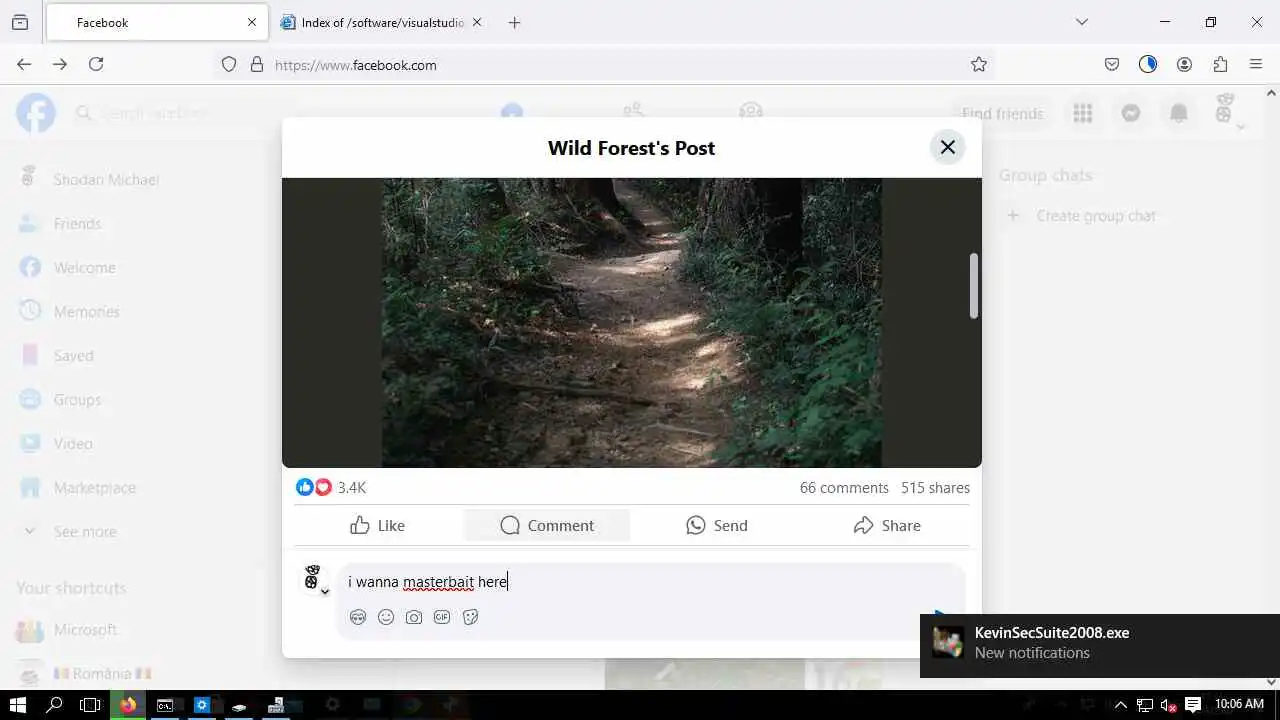Image resolution: width=1280 pixels, height=720 pixels.
Task: Insert an emoji with the smiley icon
Action: point(386,617)
